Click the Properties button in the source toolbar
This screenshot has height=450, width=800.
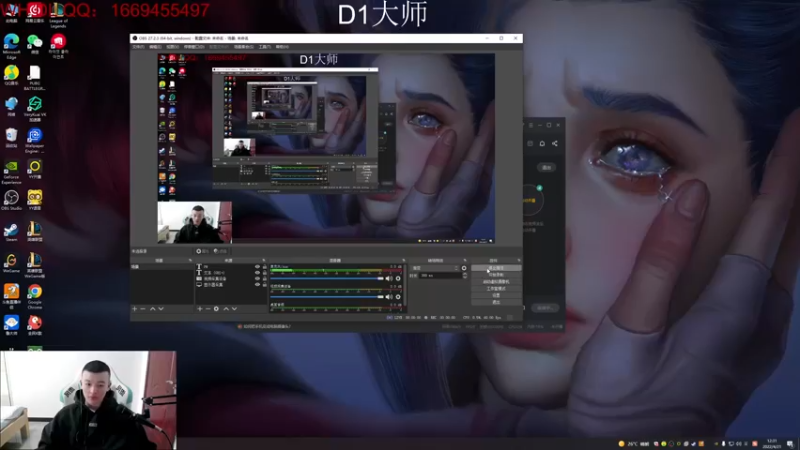click(x=202, y=251)
